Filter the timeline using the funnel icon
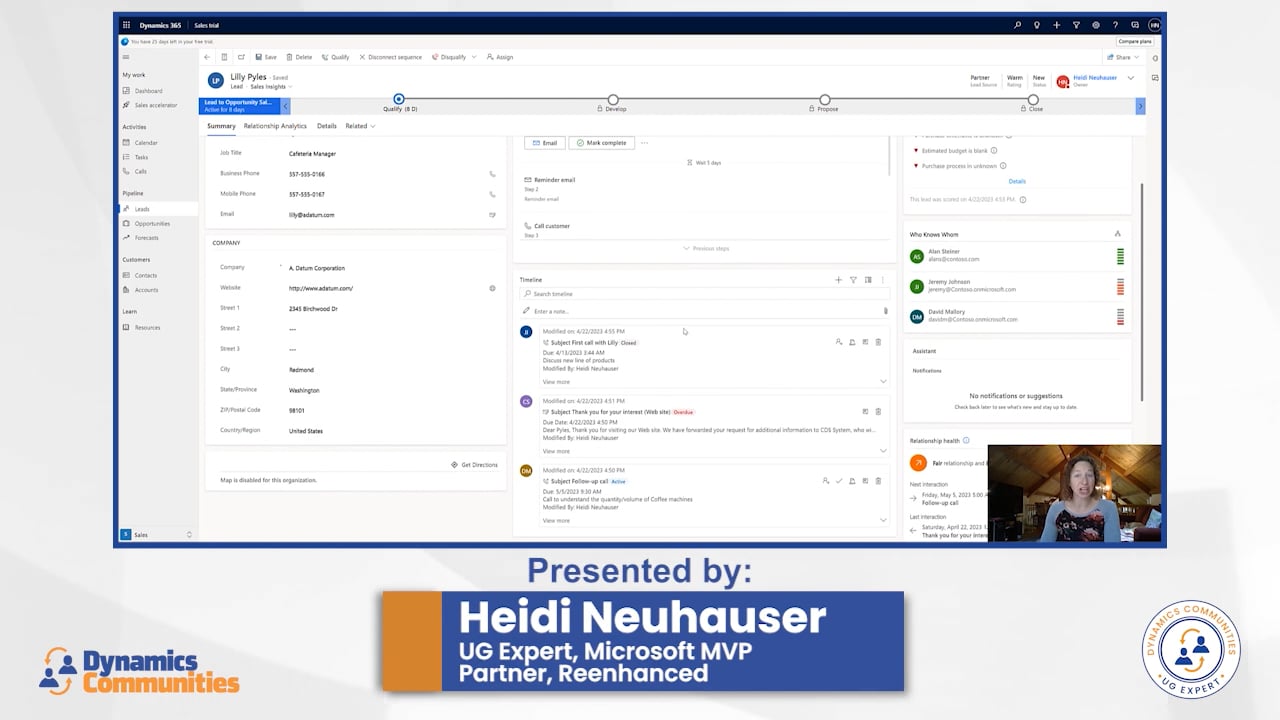This screenshot has height=720, width=1280. [853, 280]
